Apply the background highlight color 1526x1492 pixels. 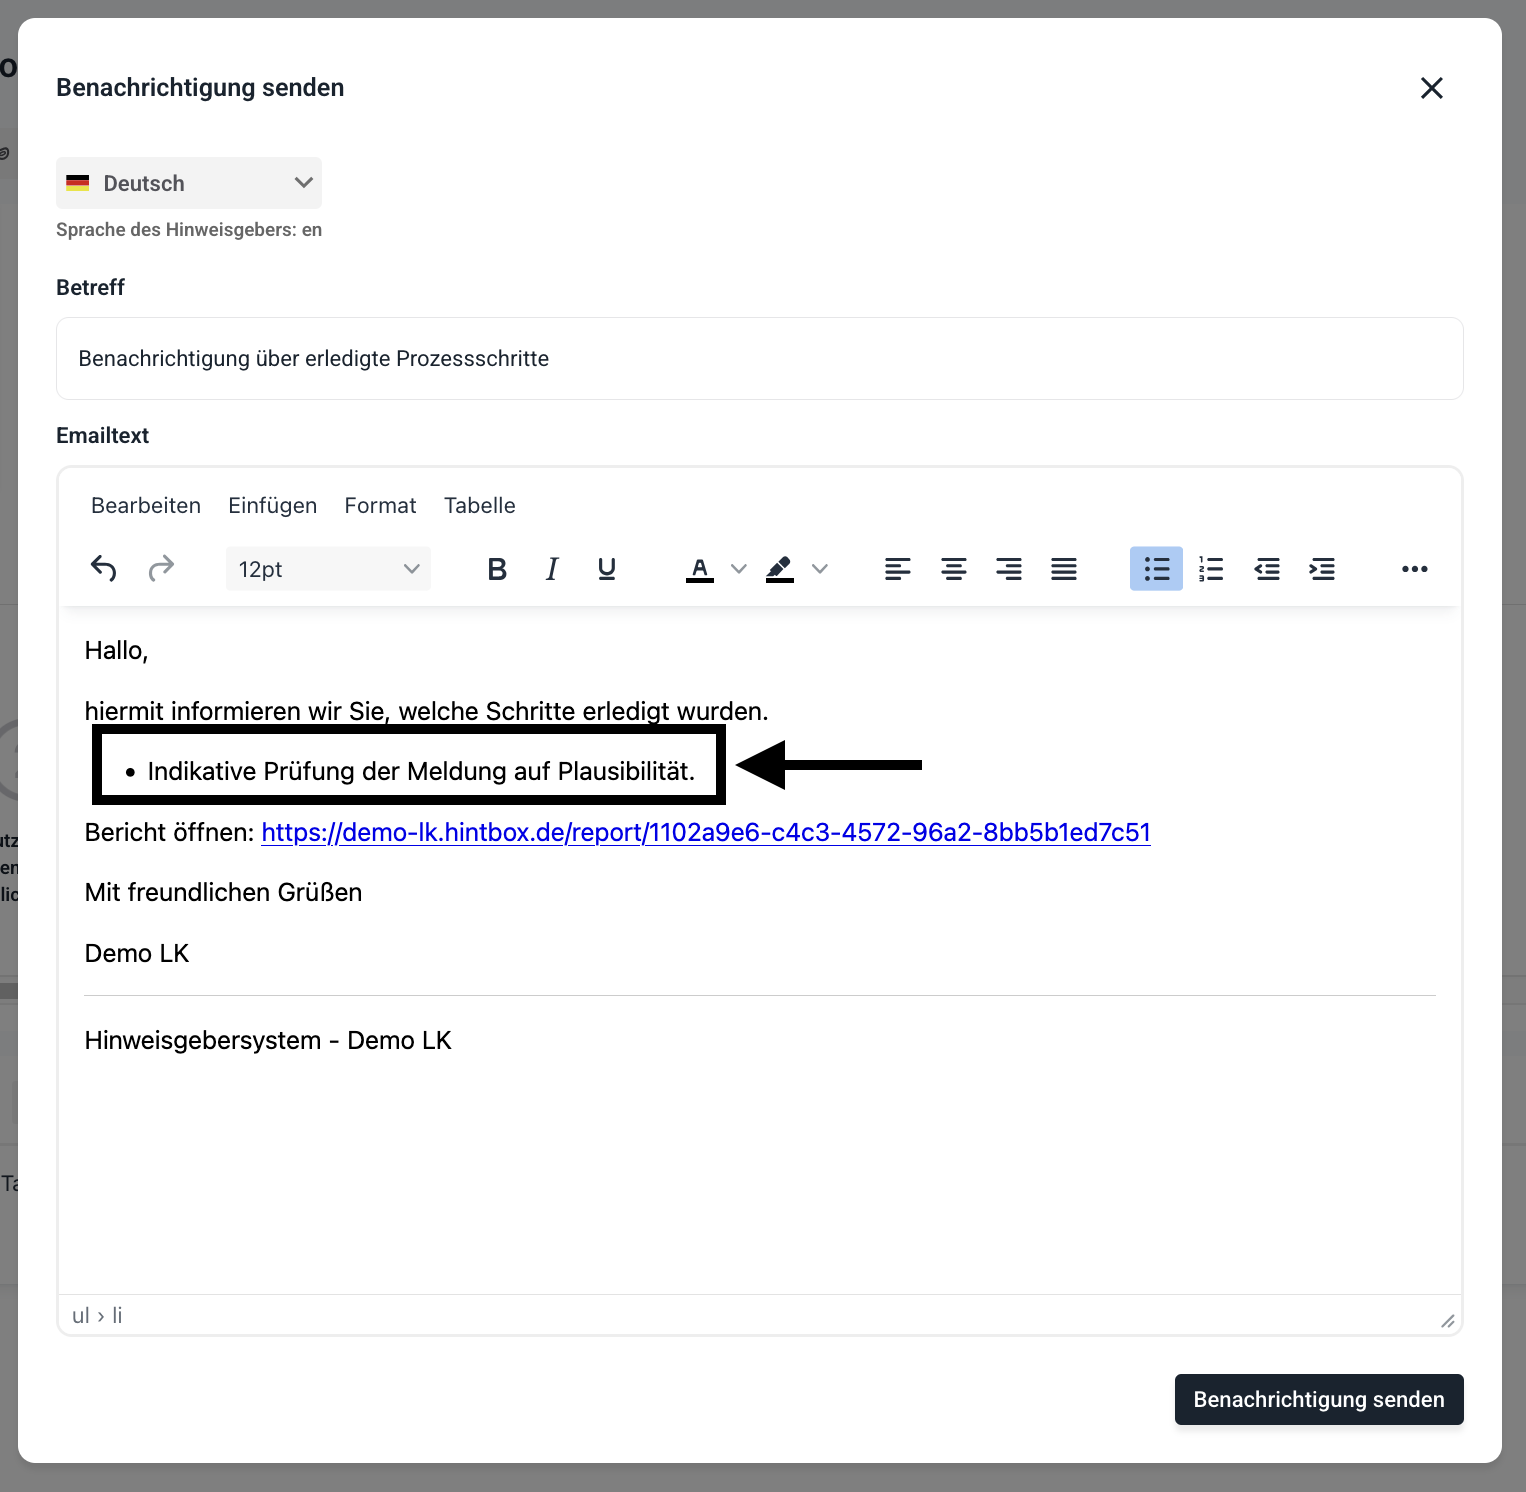pyautogui.click(x=780, y=569)
